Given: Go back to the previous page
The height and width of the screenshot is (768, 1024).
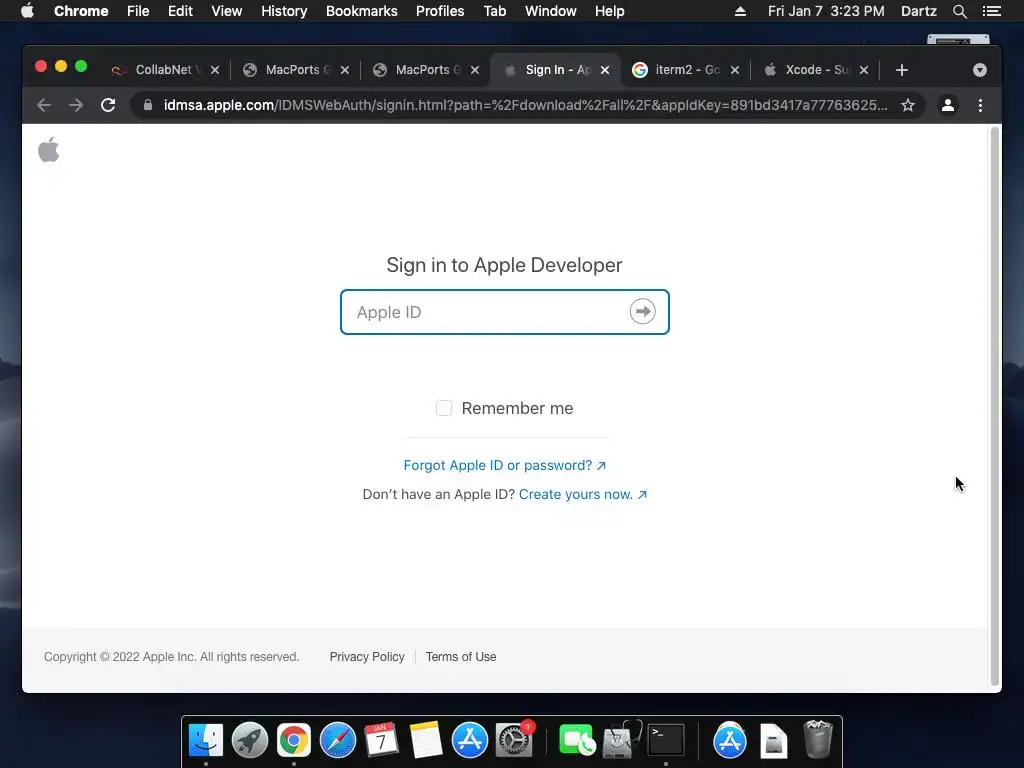Looking at the screenshot, I should point(44,105).
